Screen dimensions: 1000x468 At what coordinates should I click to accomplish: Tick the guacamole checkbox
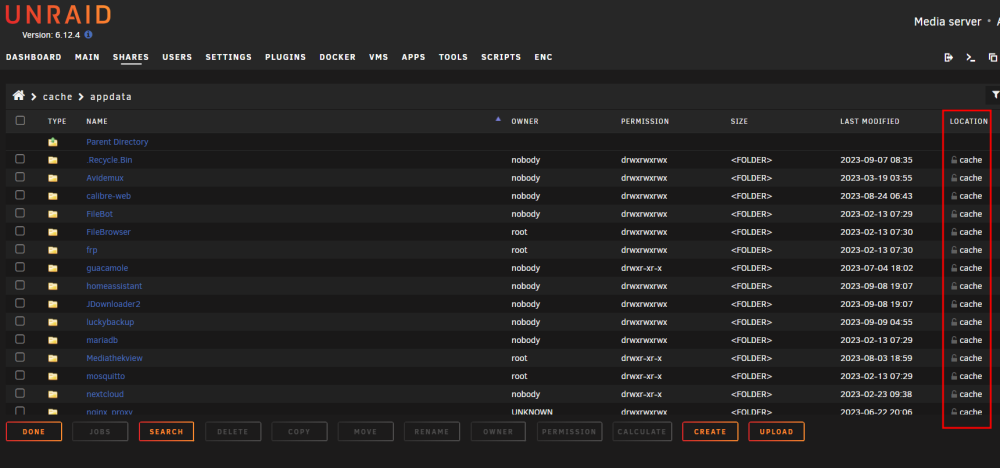[20, 267]
